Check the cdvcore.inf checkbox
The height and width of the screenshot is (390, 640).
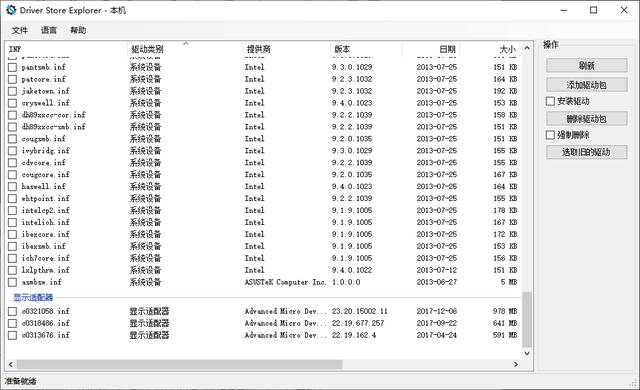tap(13, 163)
